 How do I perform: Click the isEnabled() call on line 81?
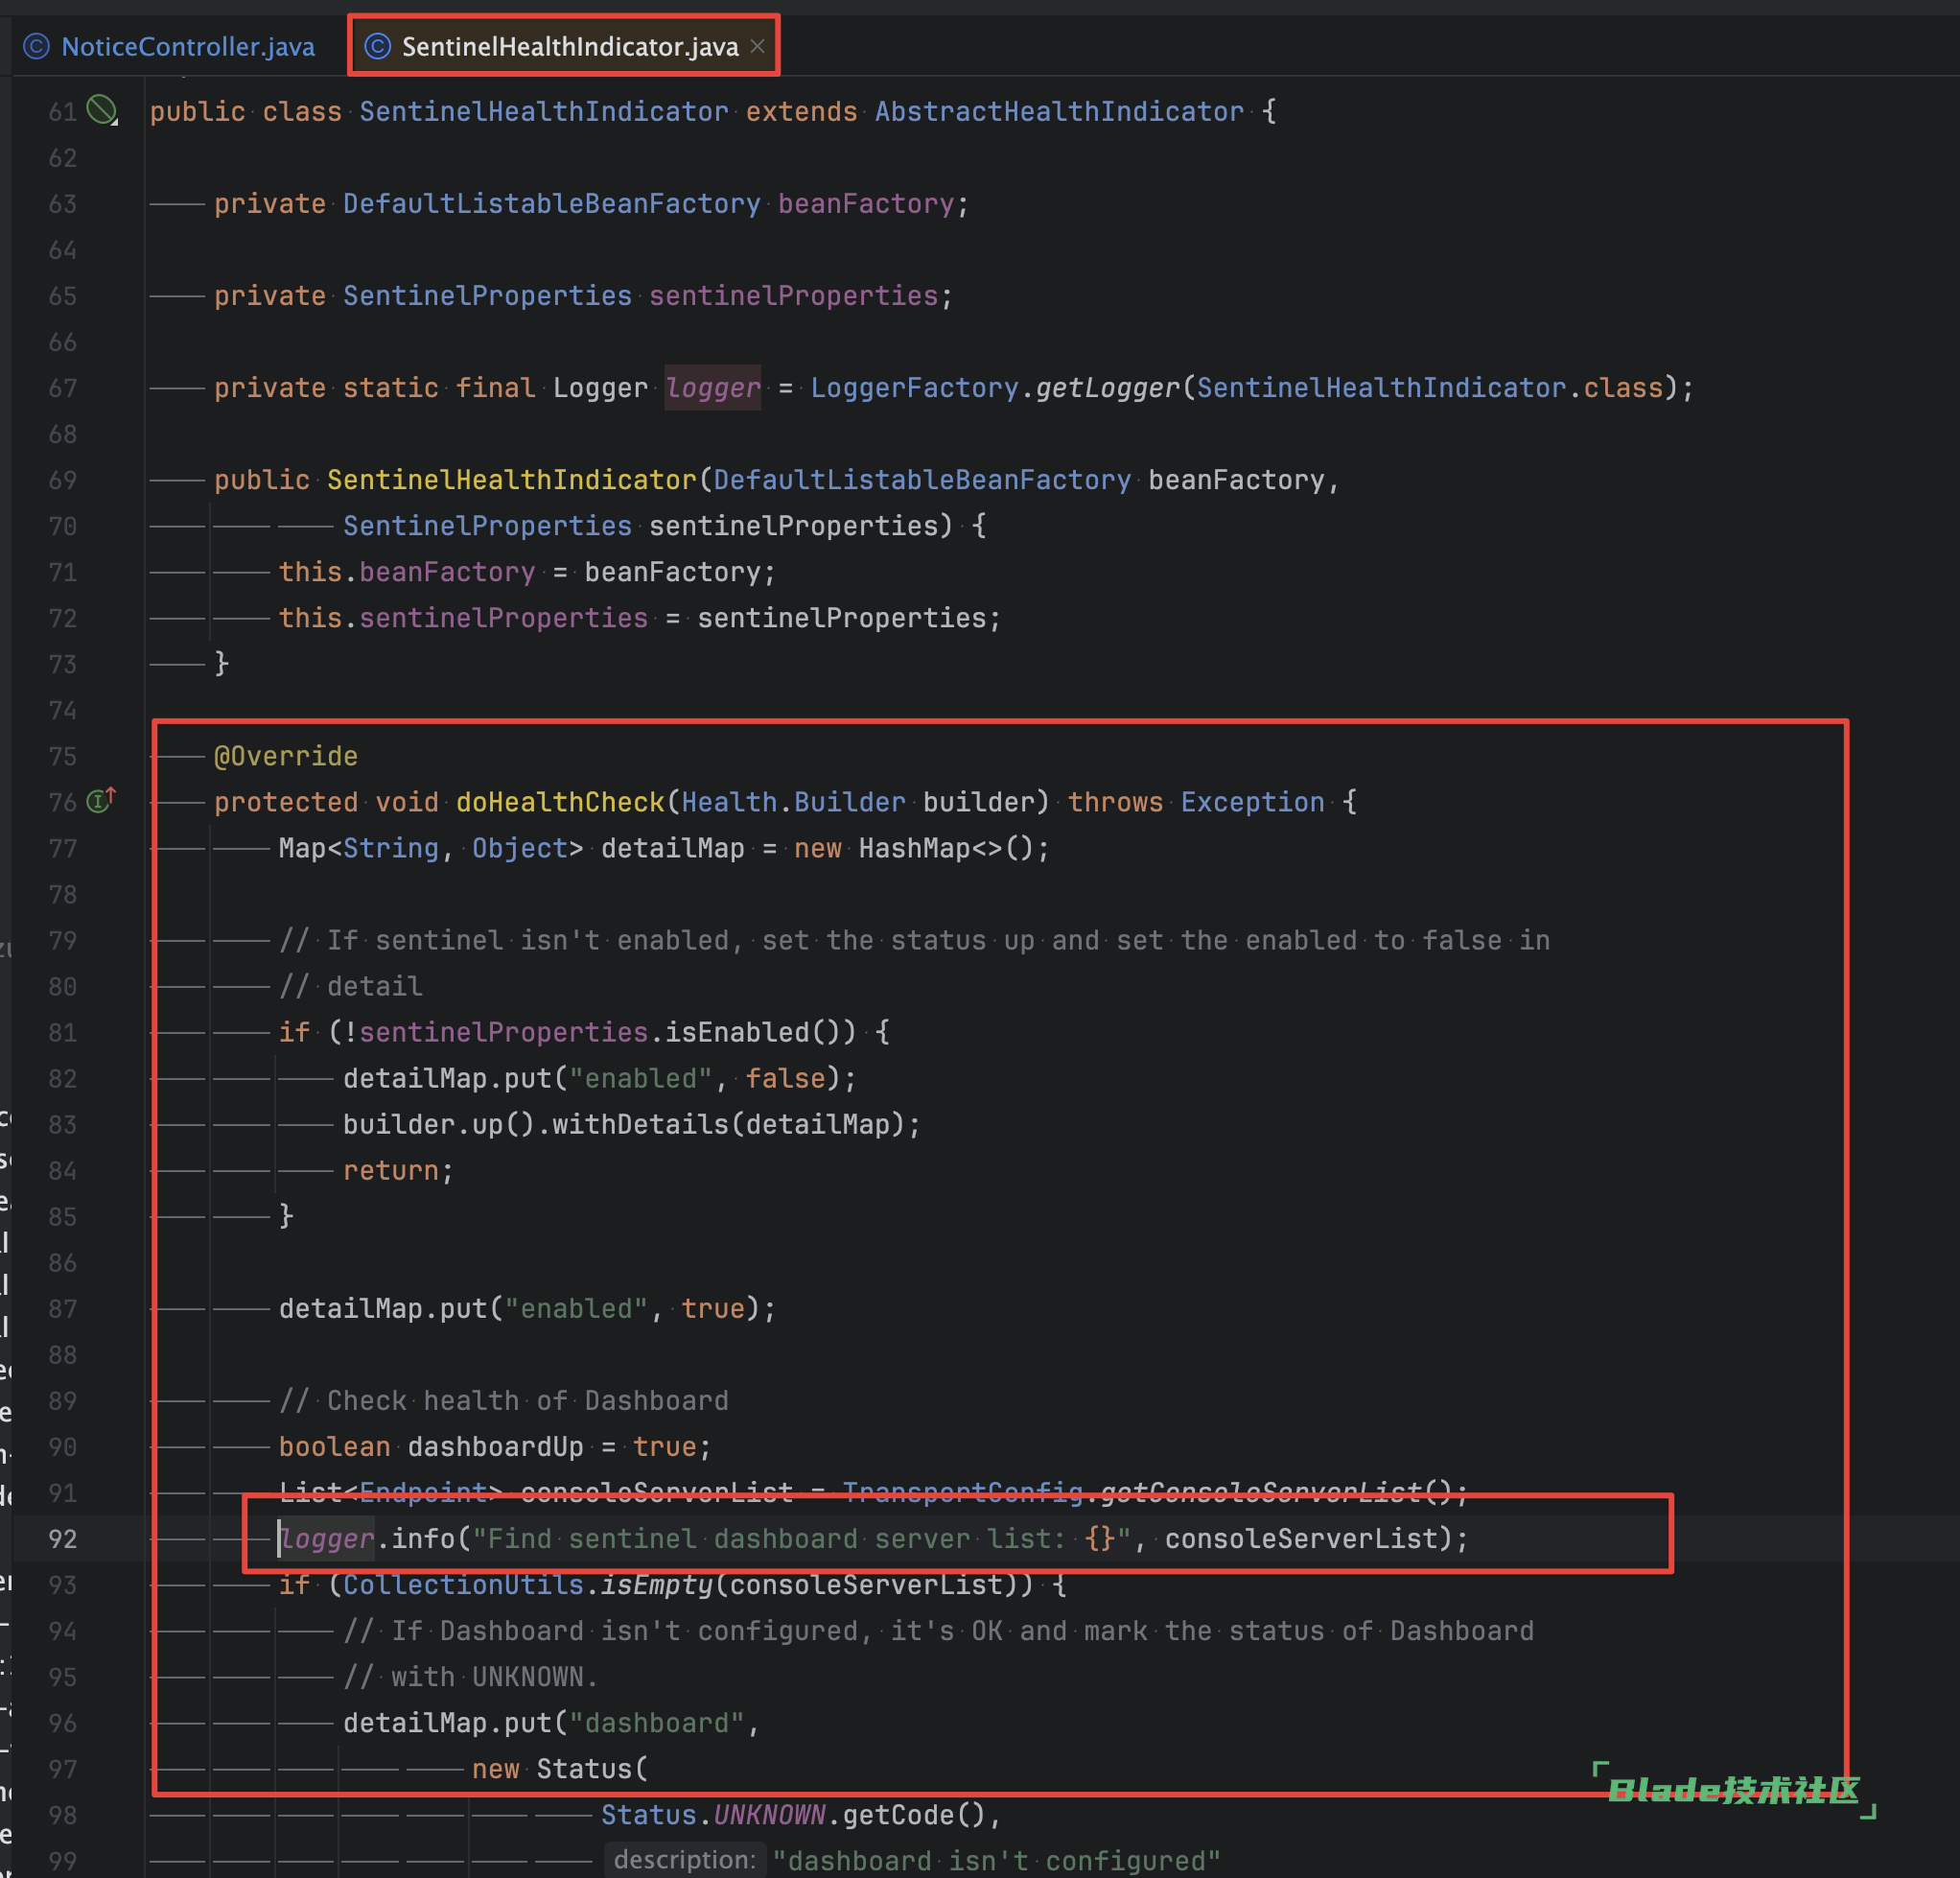(760, 1031)
